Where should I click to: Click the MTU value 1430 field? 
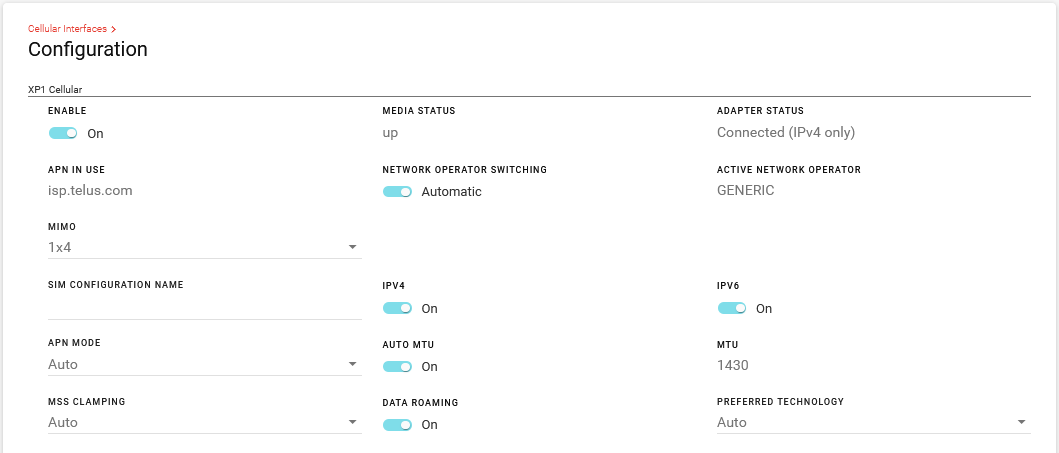tap(733, 365)
